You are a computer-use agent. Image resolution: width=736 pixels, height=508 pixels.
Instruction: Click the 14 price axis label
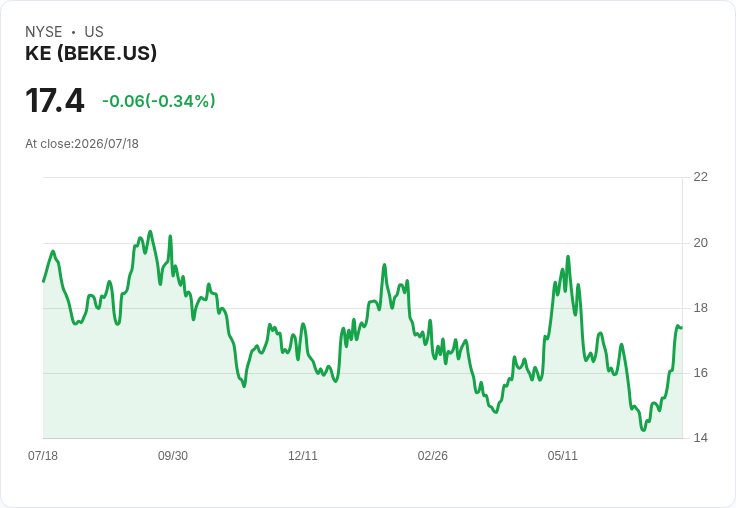700,438
